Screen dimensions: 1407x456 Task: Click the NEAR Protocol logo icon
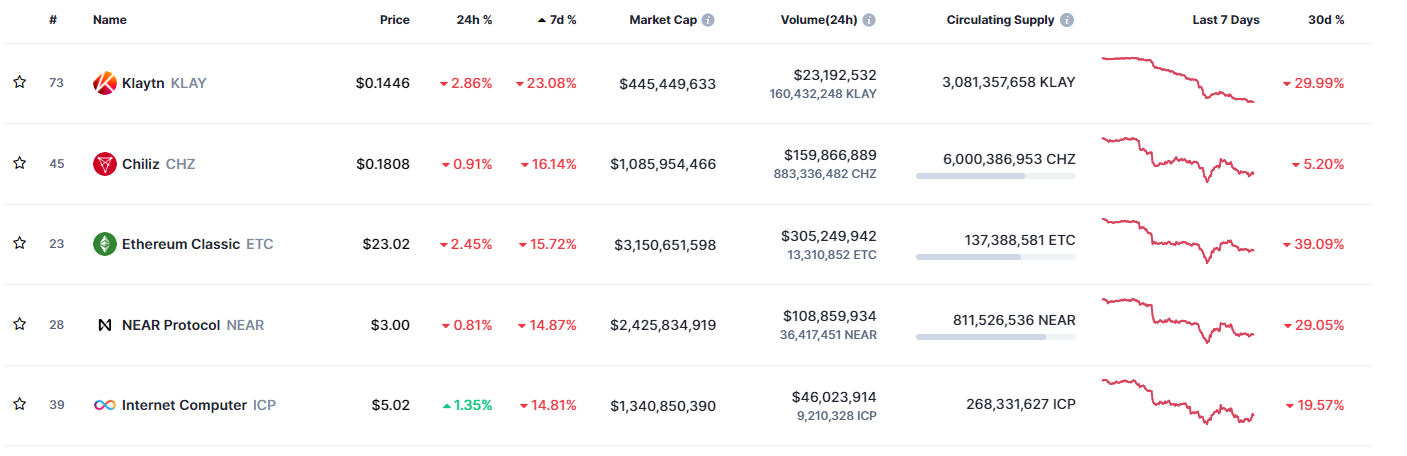105,325
